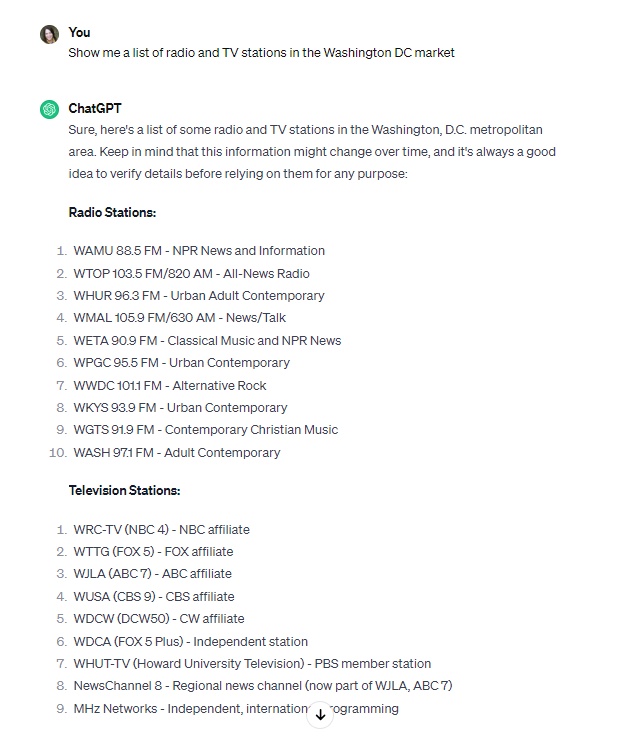The image size is (640, 736).
Task: Click the "Radio Stations:" heading
Action: click(x=112, y=213)
